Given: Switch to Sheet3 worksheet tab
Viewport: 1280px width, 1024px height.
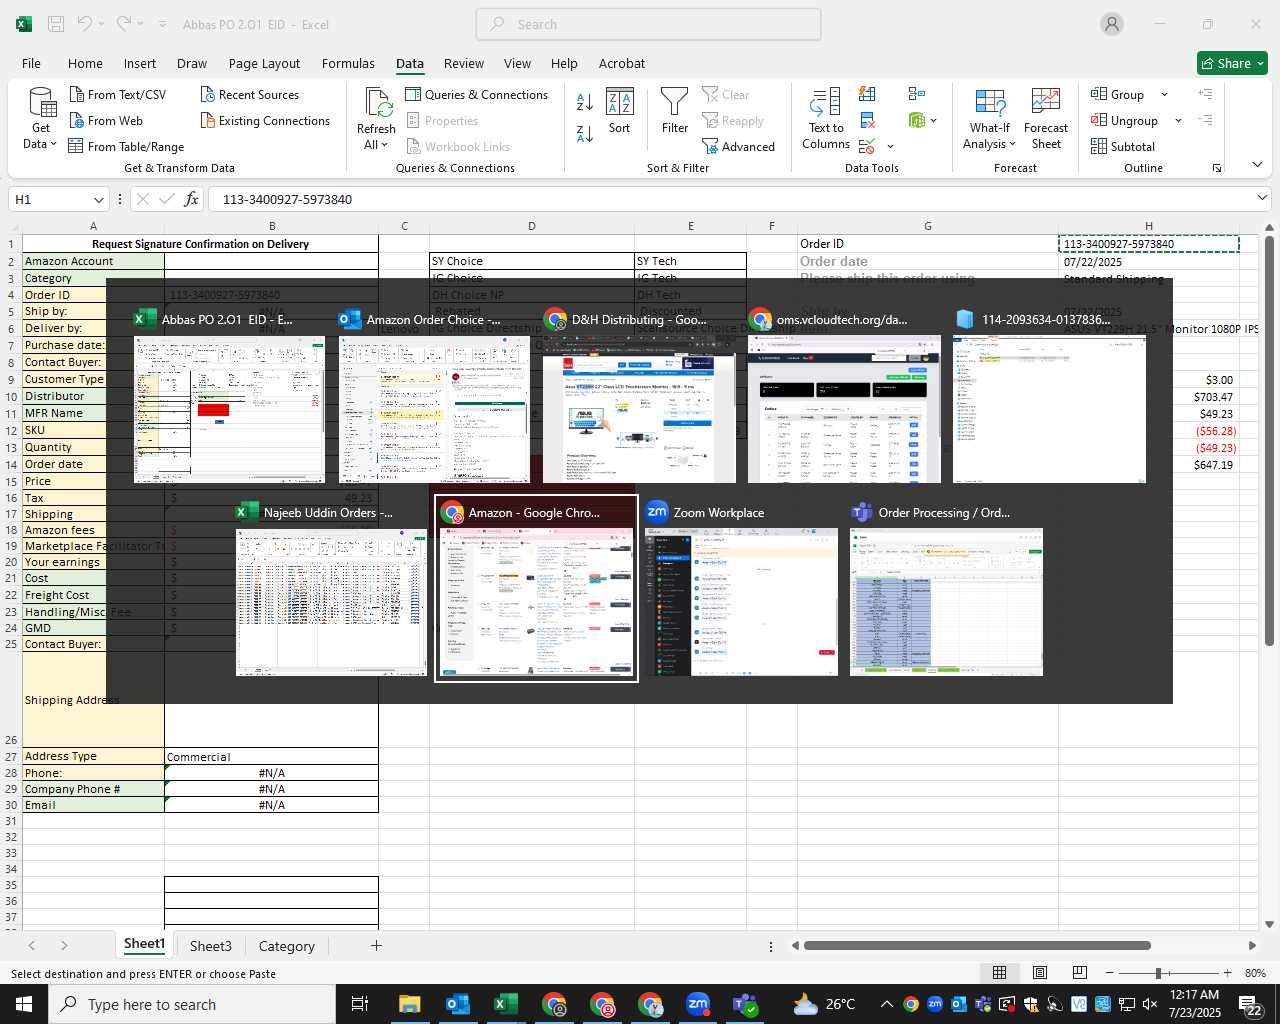Looking at the screenshot, I should pos(211,946).
